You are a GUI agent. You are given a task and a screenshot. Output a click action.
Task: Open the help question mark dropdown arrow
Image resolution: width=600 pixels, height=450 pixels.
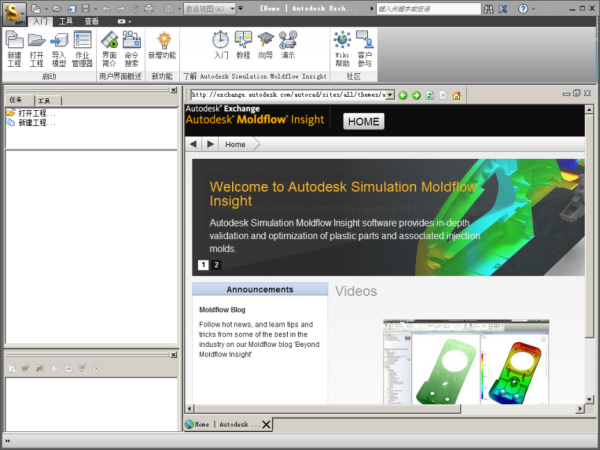tap(534, 9)
